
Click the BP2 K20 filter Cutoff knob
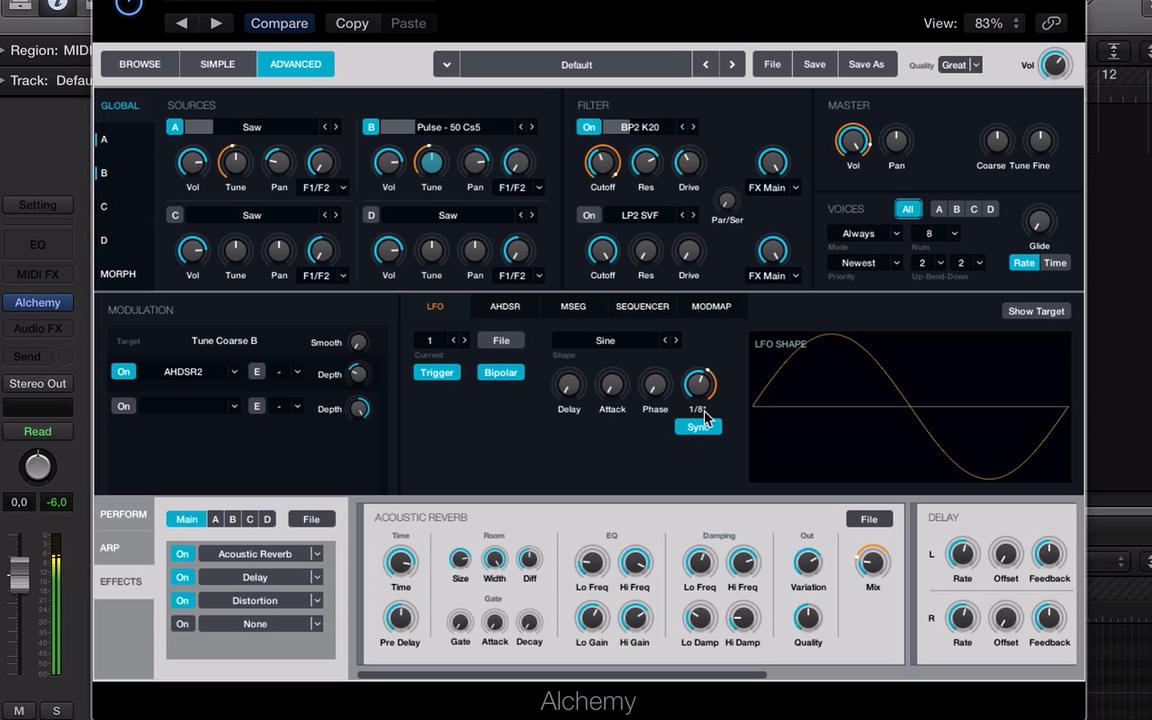(602, 162)
